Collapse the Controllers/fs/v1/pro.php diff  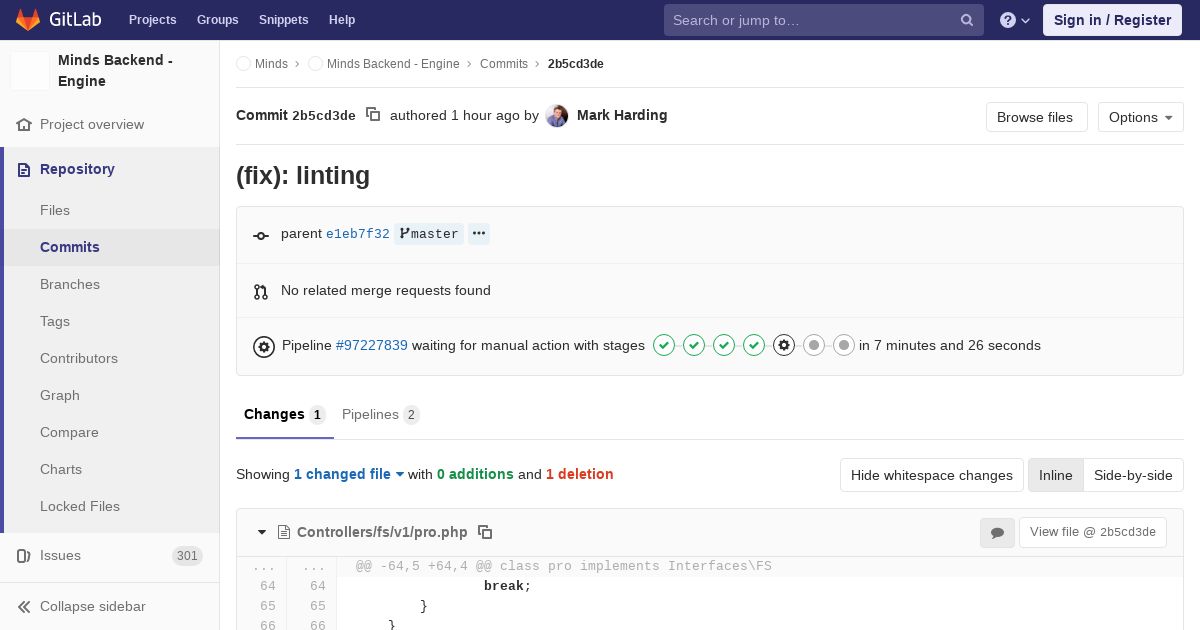click(x=262, y=532)
